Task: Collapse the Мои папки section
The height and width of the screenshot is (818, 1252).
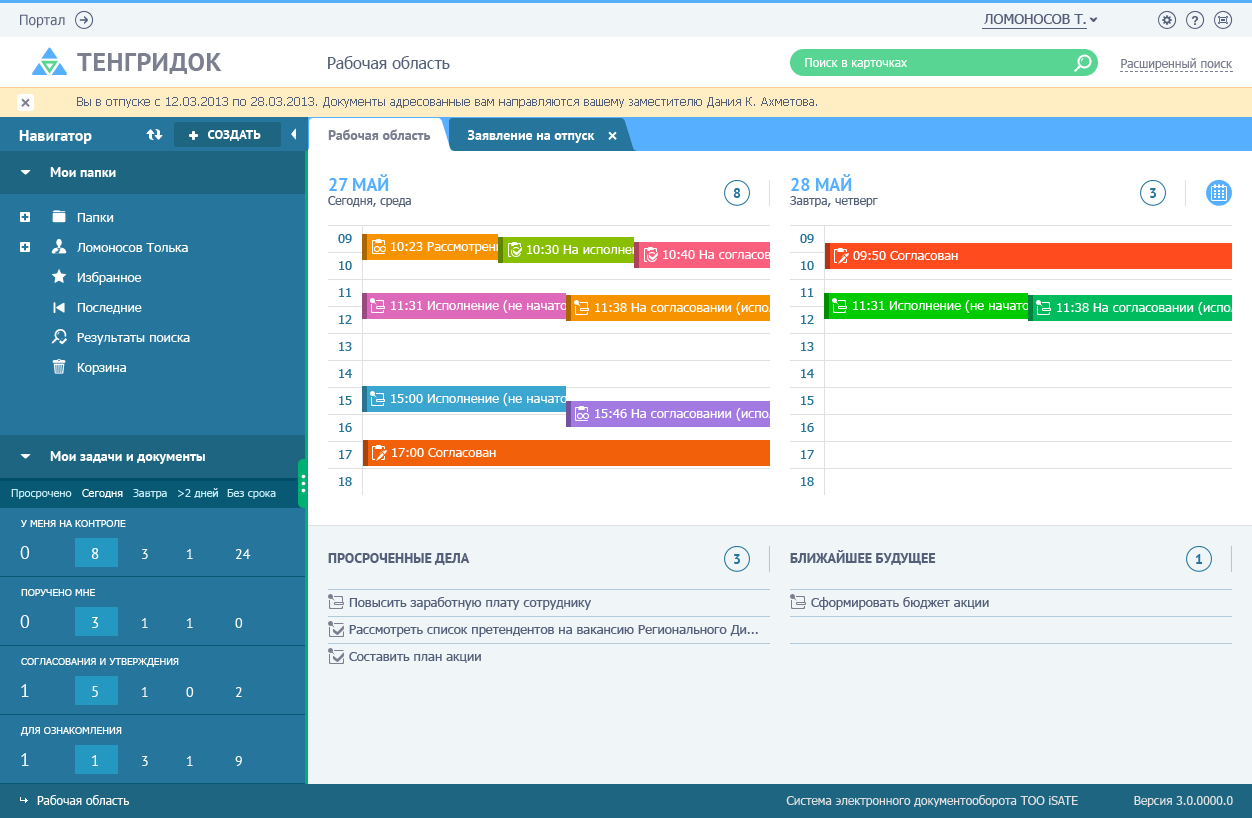Action: click(25, 172)
